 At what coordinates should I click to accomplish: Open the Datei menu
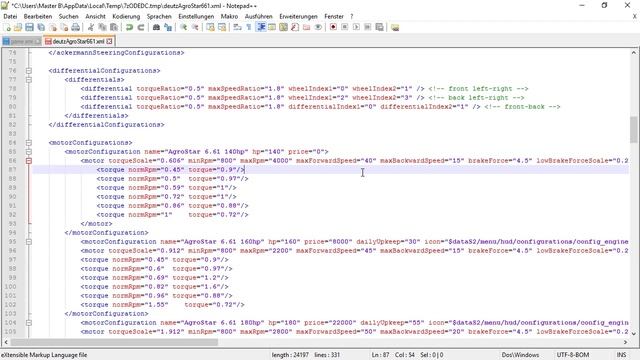point(10,16)
